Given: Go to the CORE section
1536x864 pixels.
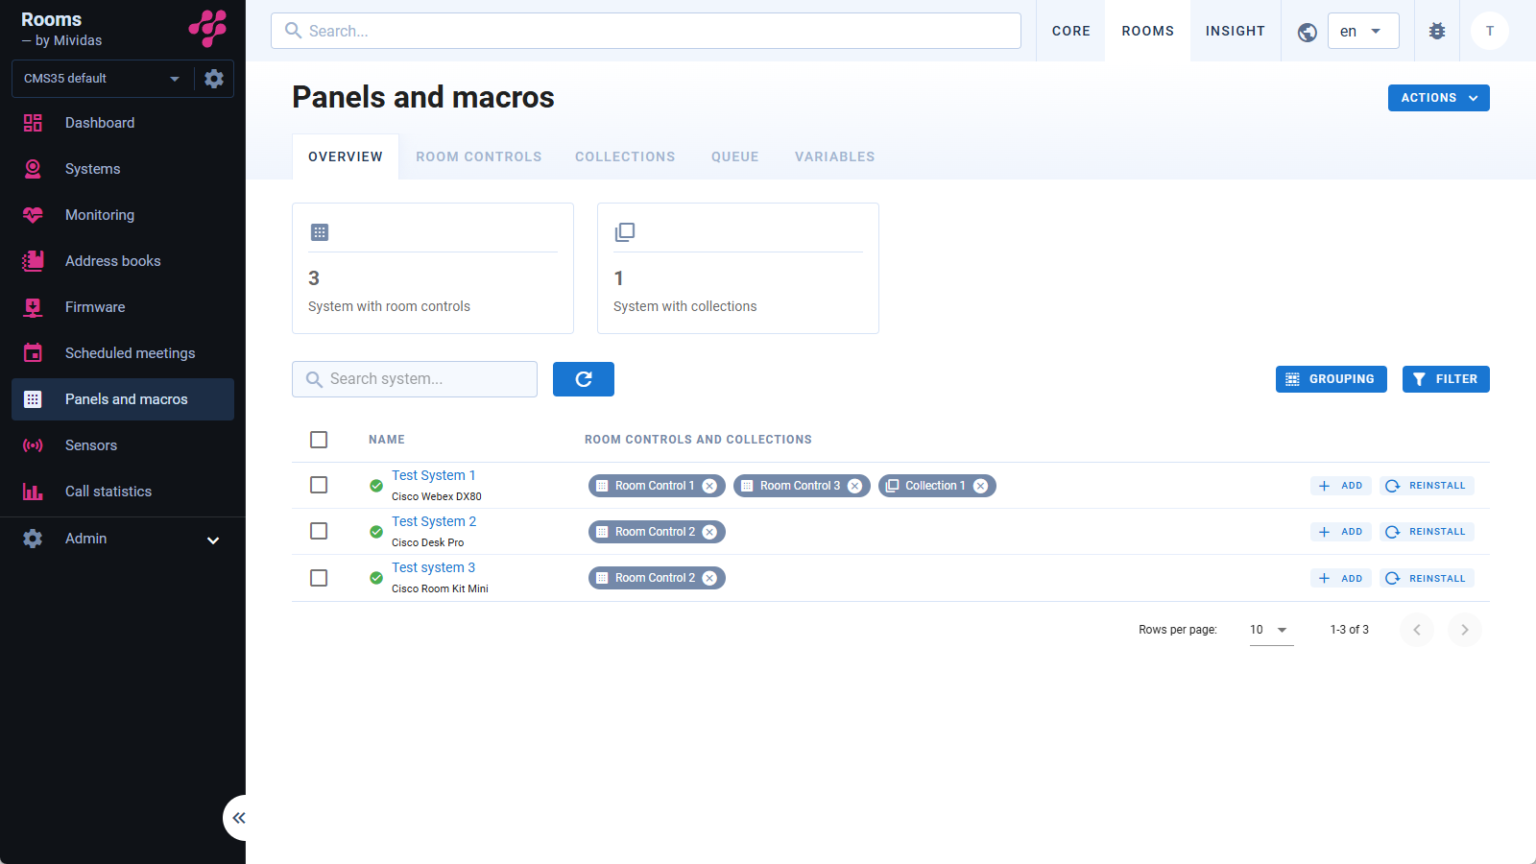Looking at the screenshot, I should 1071,31.
